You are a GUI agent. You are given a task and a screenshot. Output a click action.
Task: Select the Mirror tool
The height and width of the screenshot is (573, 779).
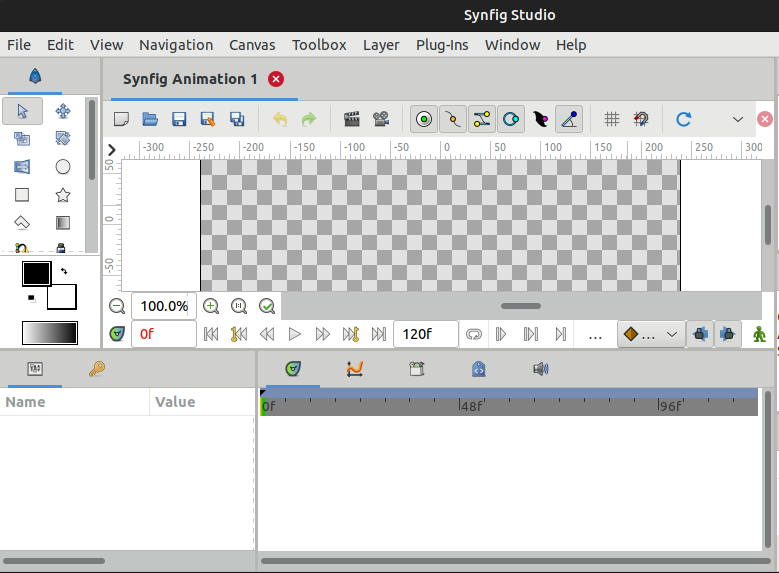(22, 166)
